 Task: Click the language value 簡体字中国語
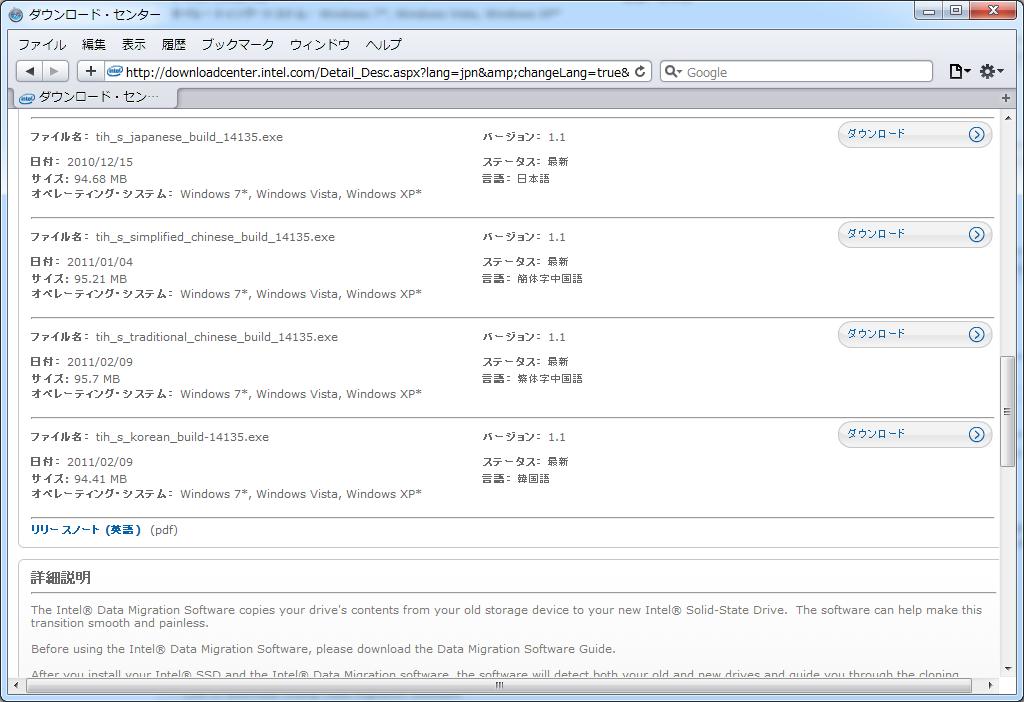tap(549, 278)
